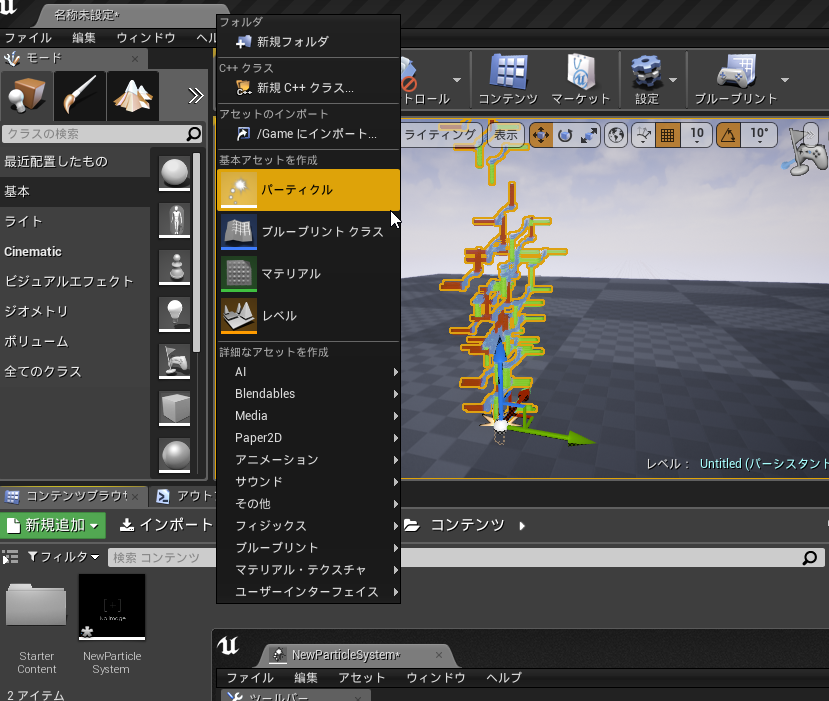Open the コンテンツ toolbar button
Screen dimensions: 829x701
click(508, 79)
